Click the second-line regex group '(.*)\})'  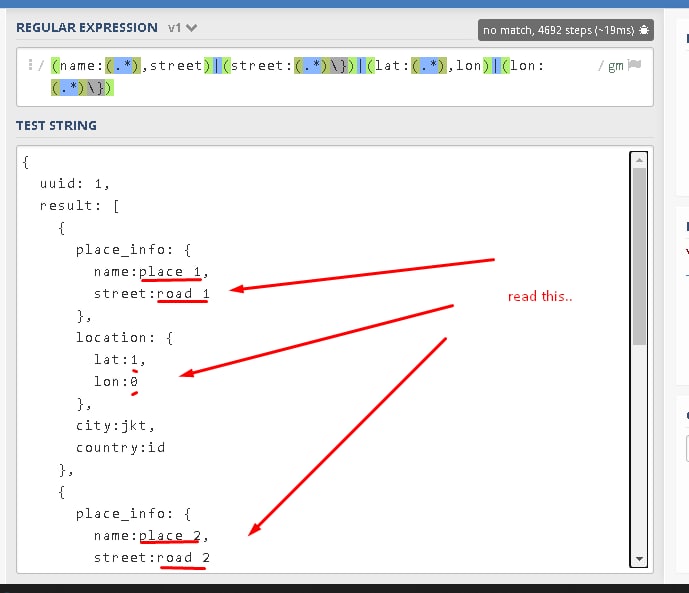click(82, 88)
